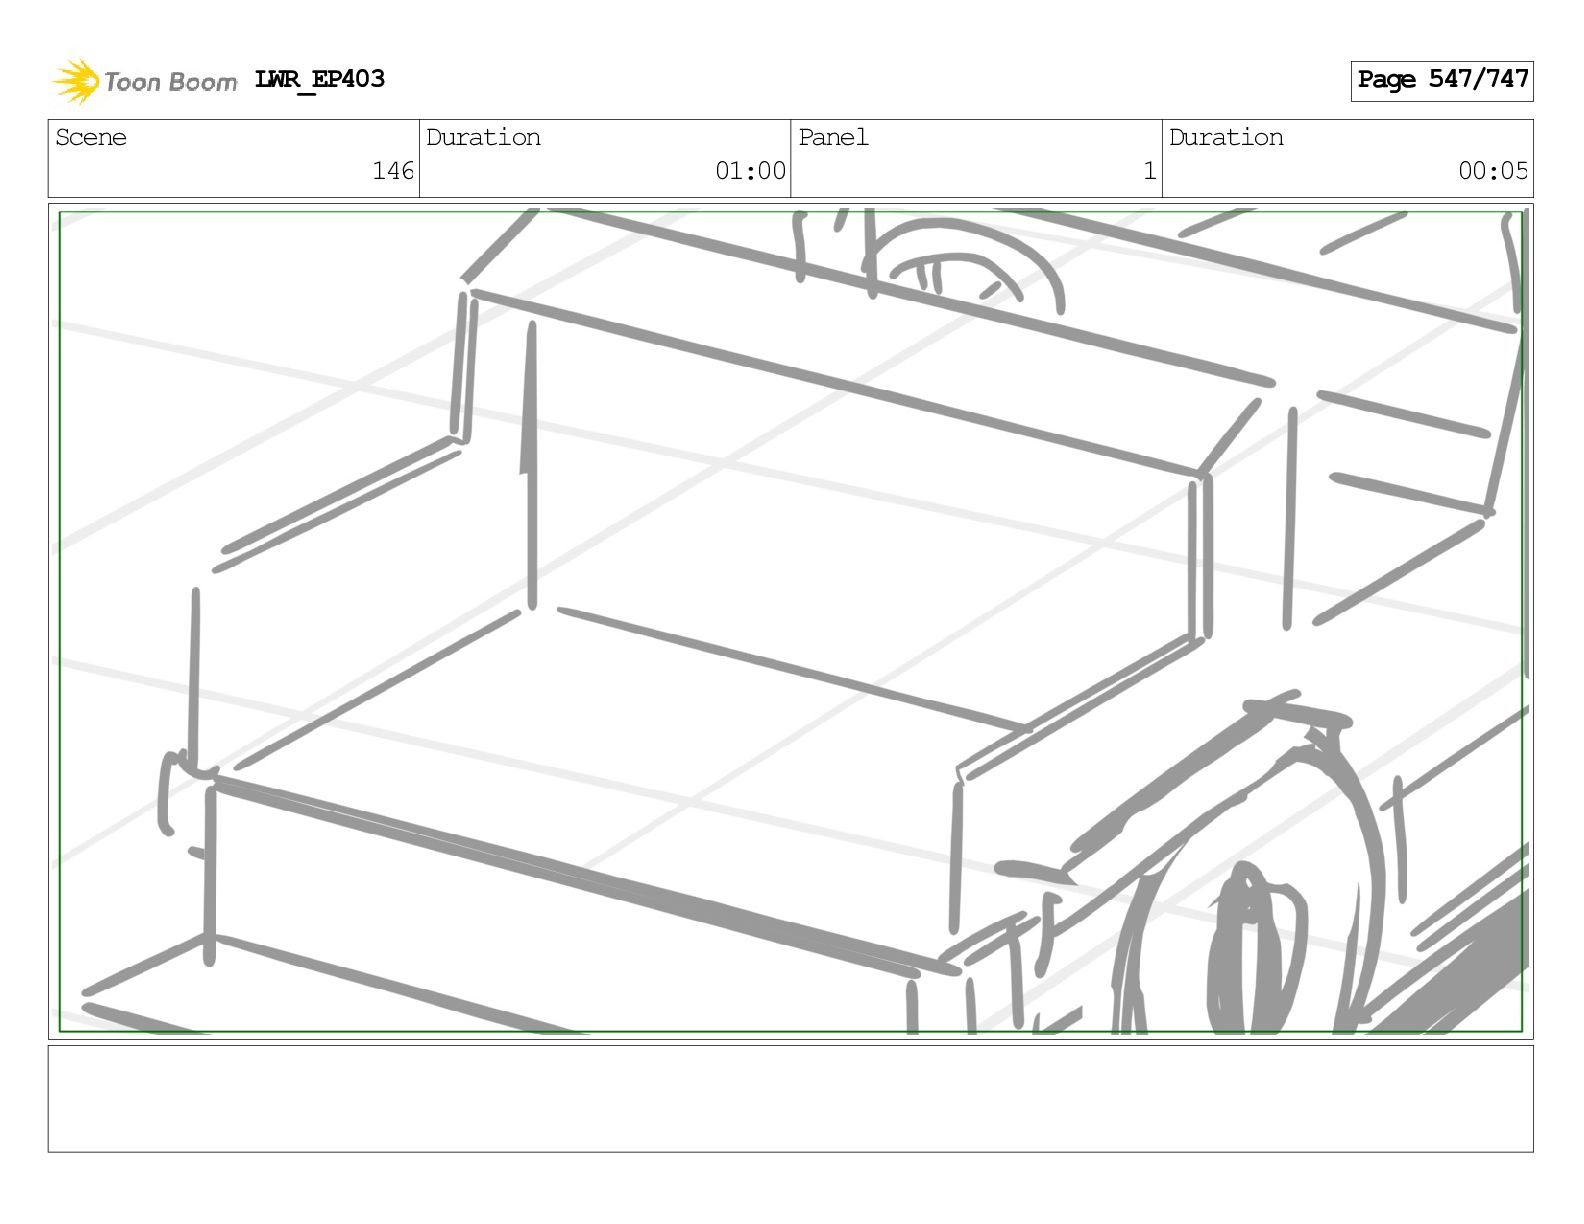This screenshot has height=1224, width=1584.
Task: Click scene duration value 01:00
Action: pos(750,171)
